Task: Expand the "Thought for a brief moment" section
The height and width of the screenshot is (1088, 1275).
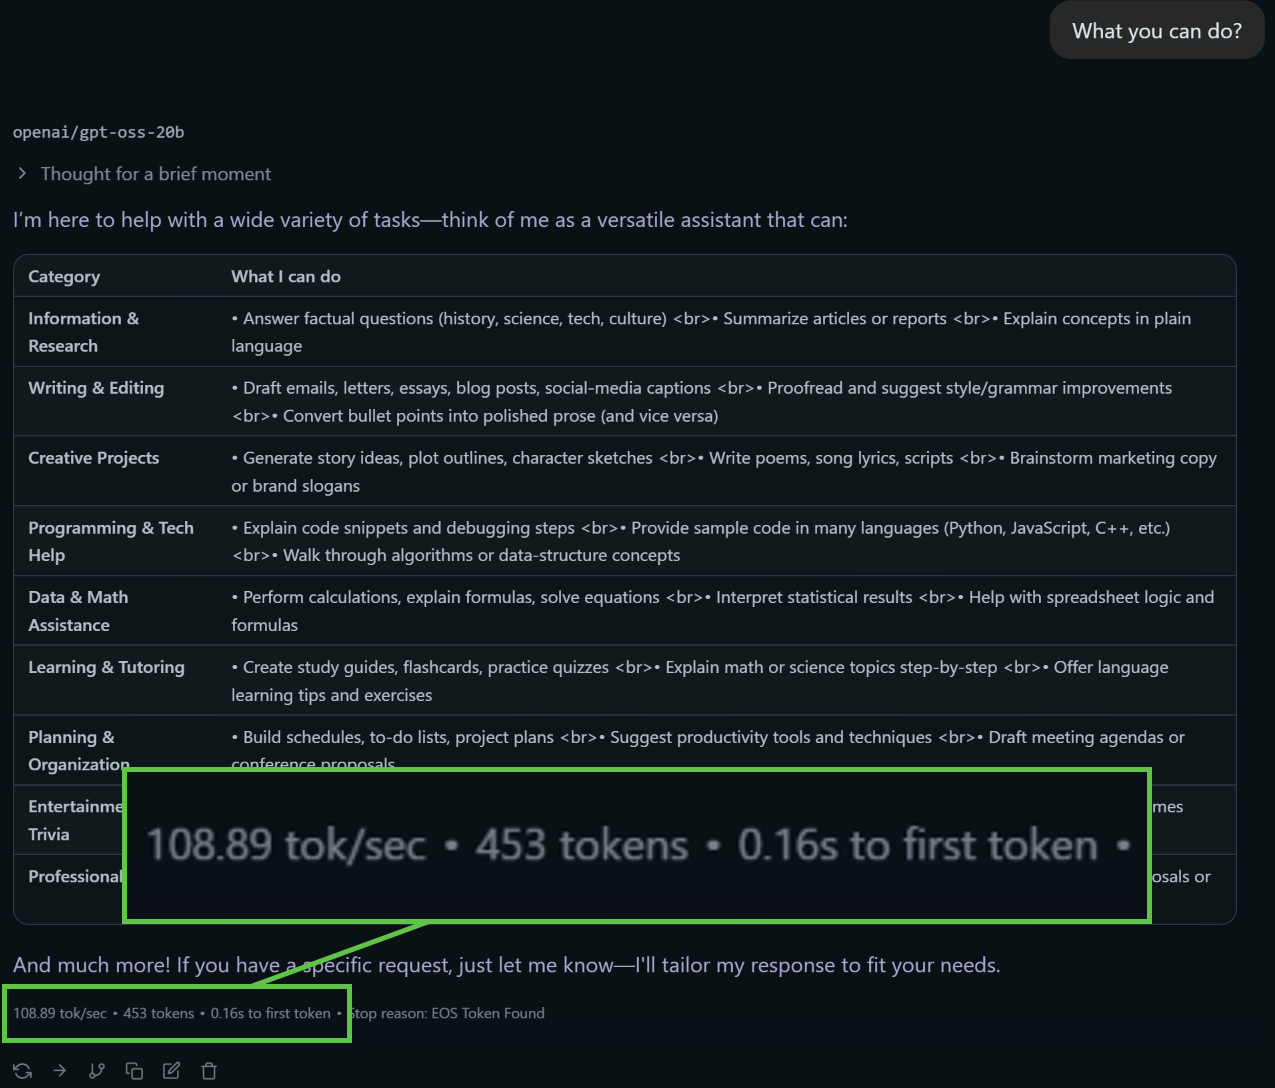Action: (22, 174)
